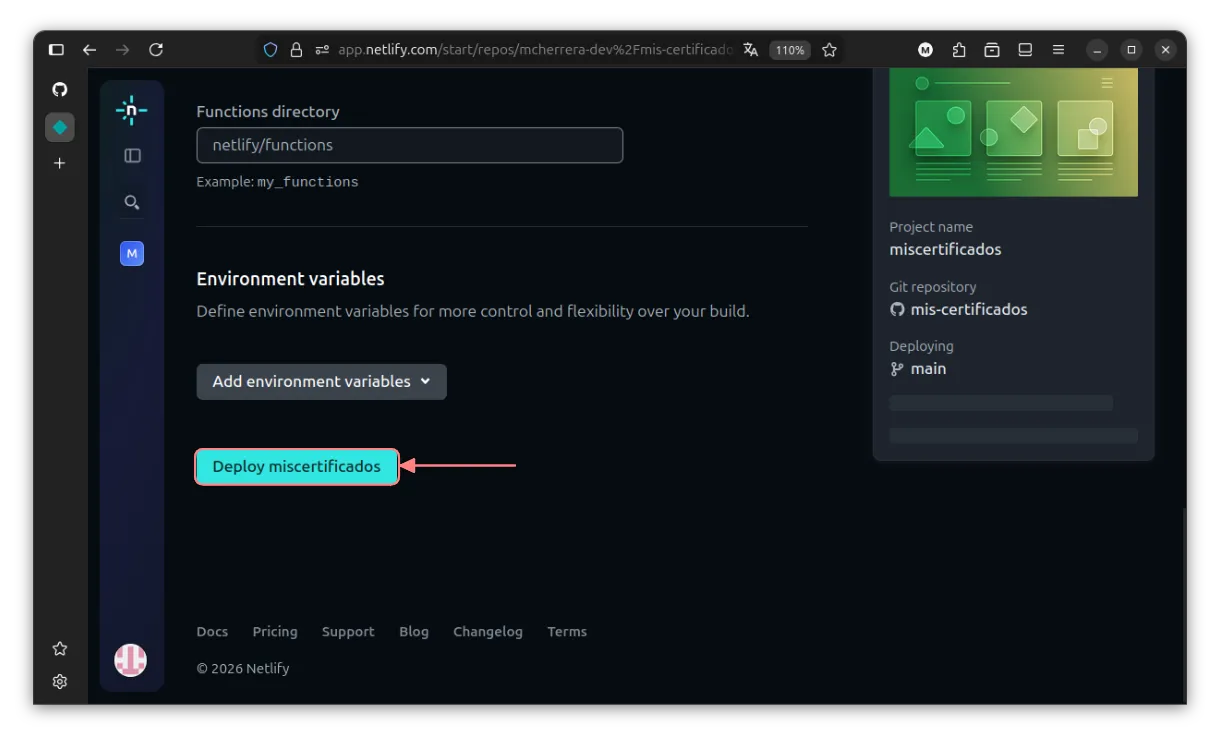1220x740 pixels.
Task: Expand Add environment variables dropdown
Action: pyautogui.click(x=321, y=382)
